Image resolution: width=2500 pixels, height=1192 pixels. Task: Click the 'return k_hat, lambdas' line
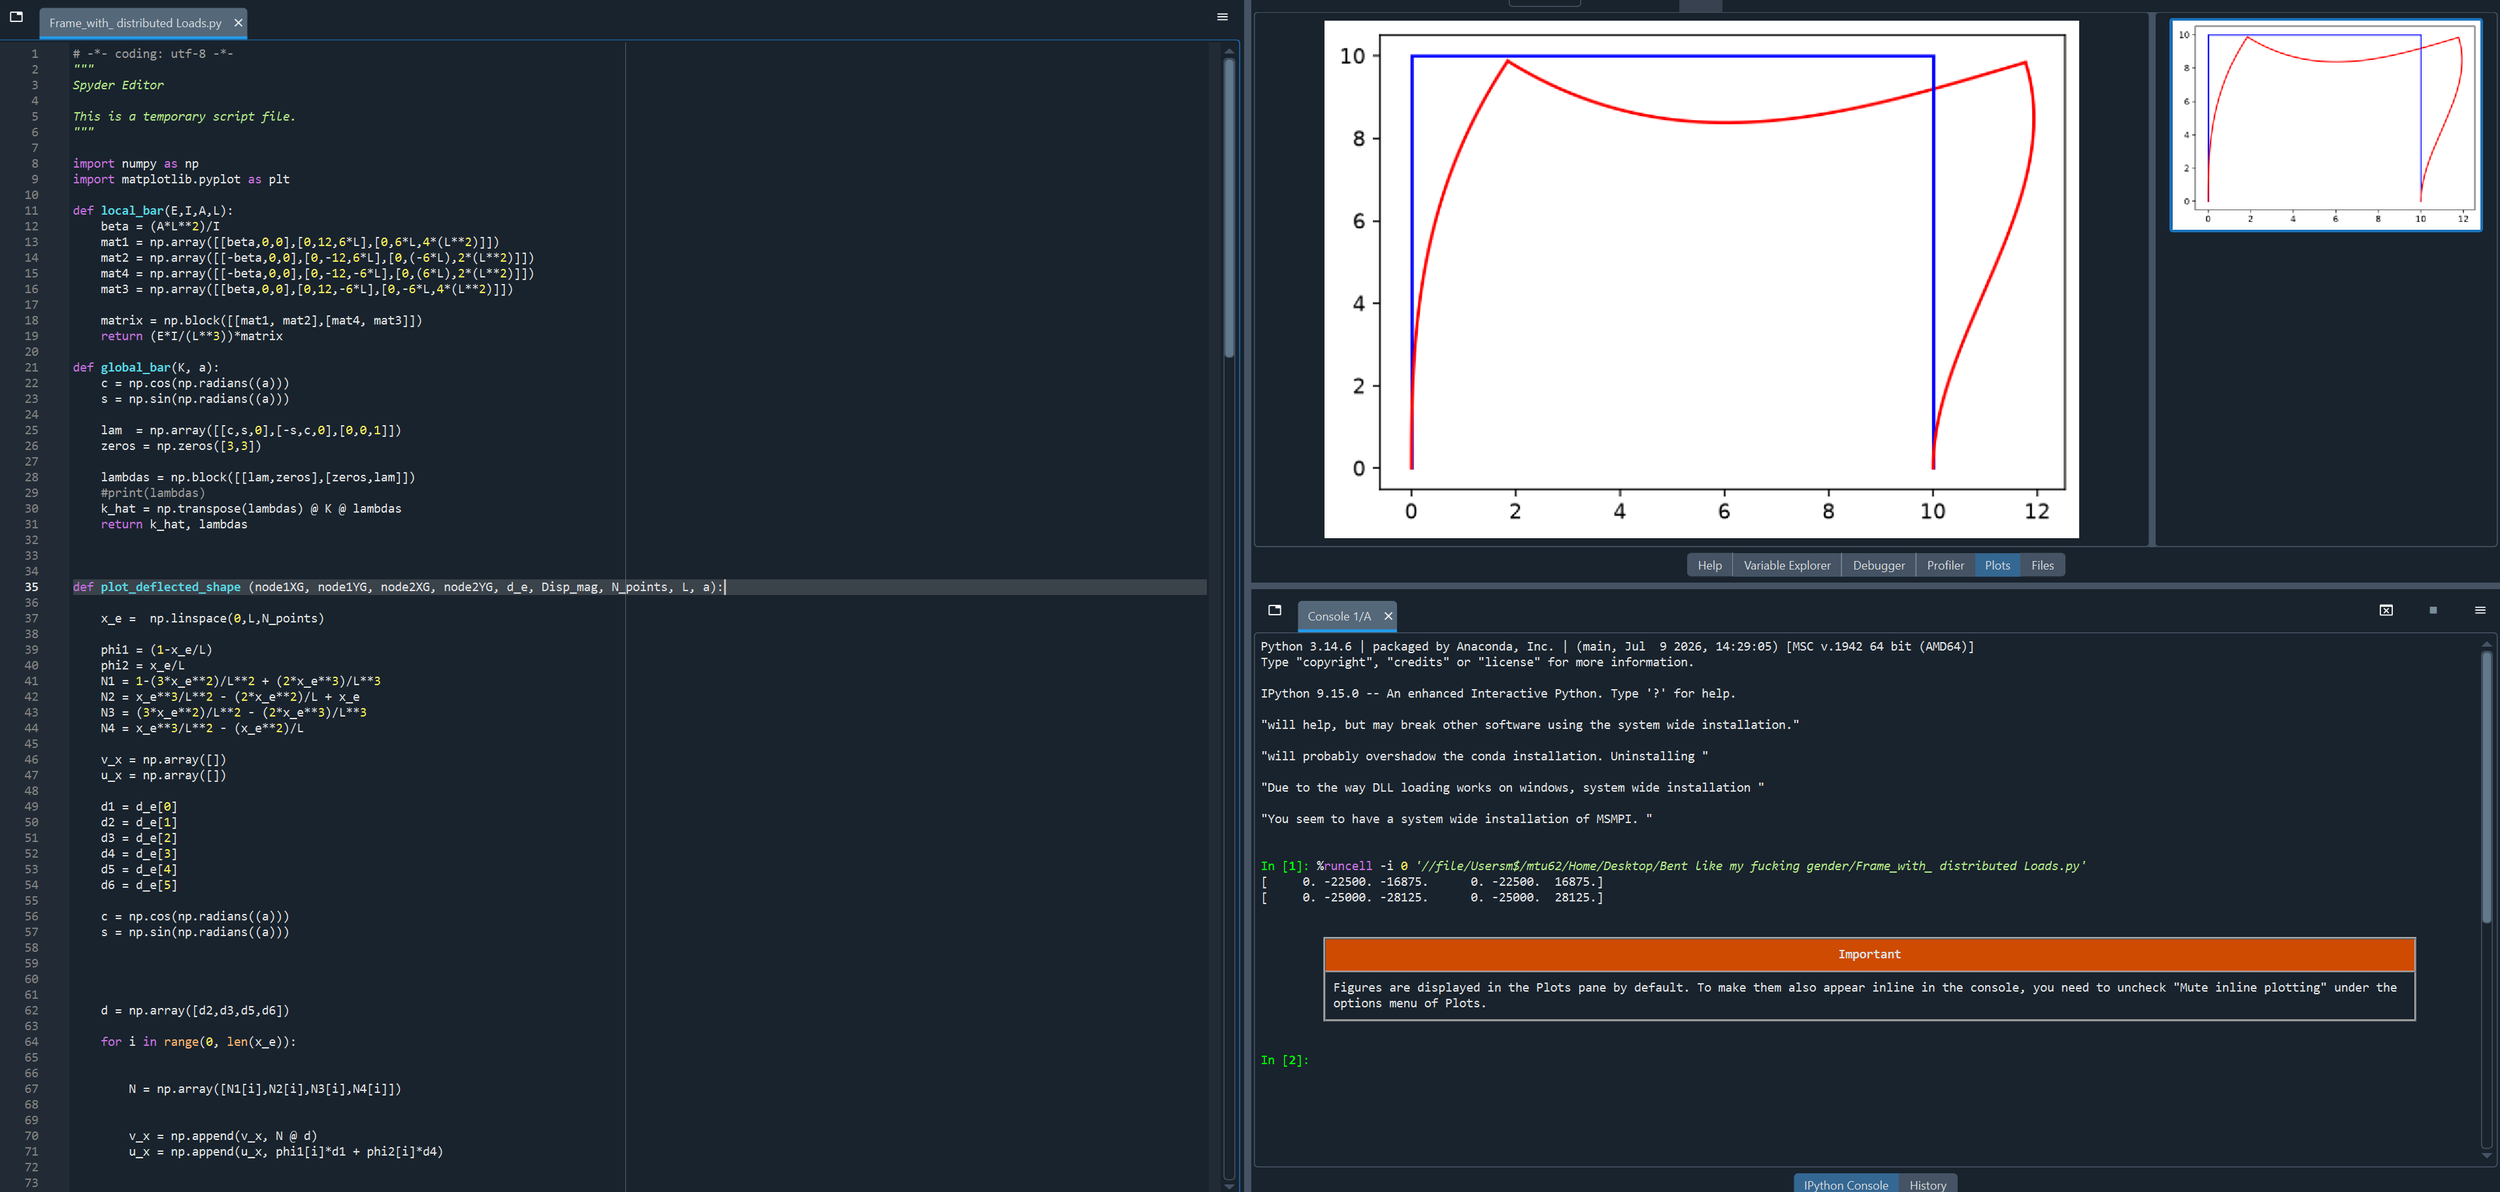(x=174, y=524)
